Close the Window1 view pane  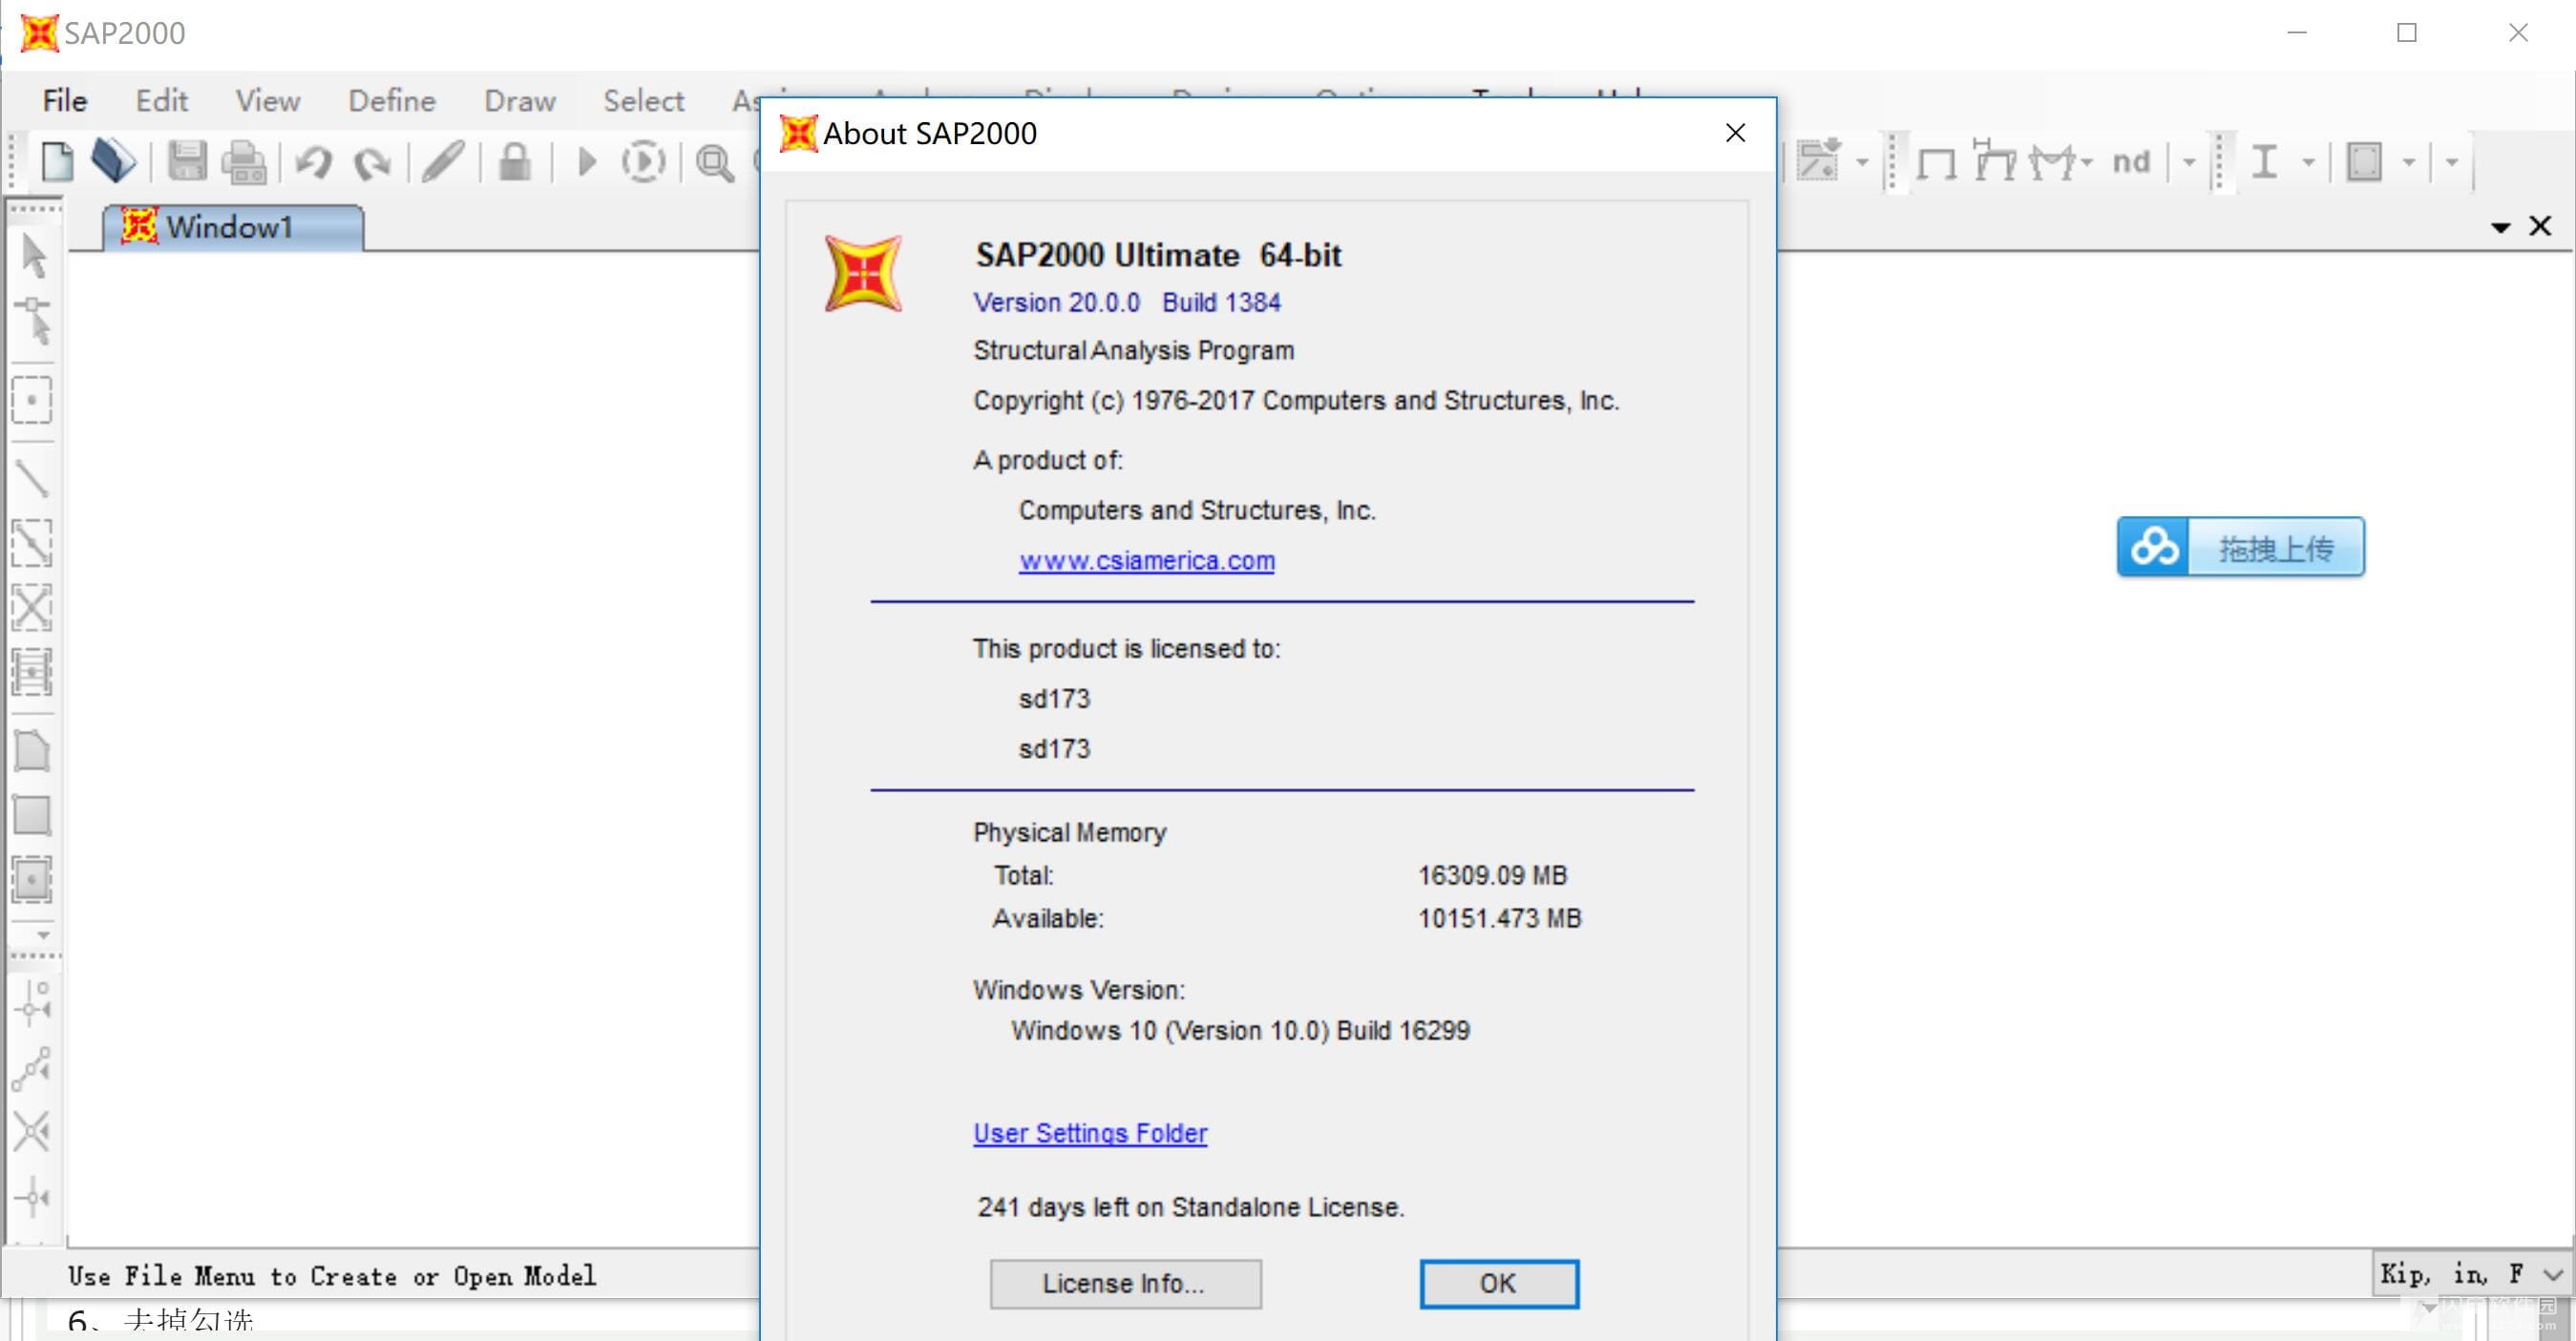coord(2540,227)
